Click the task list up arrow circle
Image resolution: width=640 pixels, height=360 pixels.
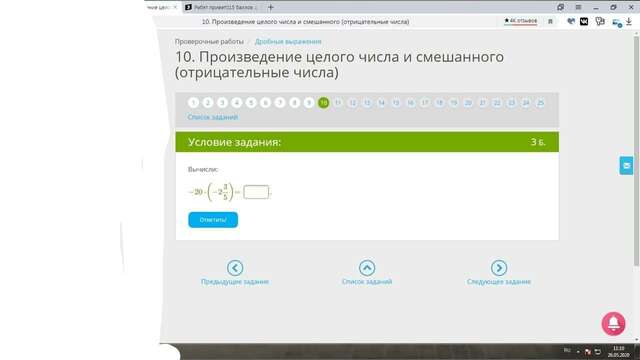point(367,268)
